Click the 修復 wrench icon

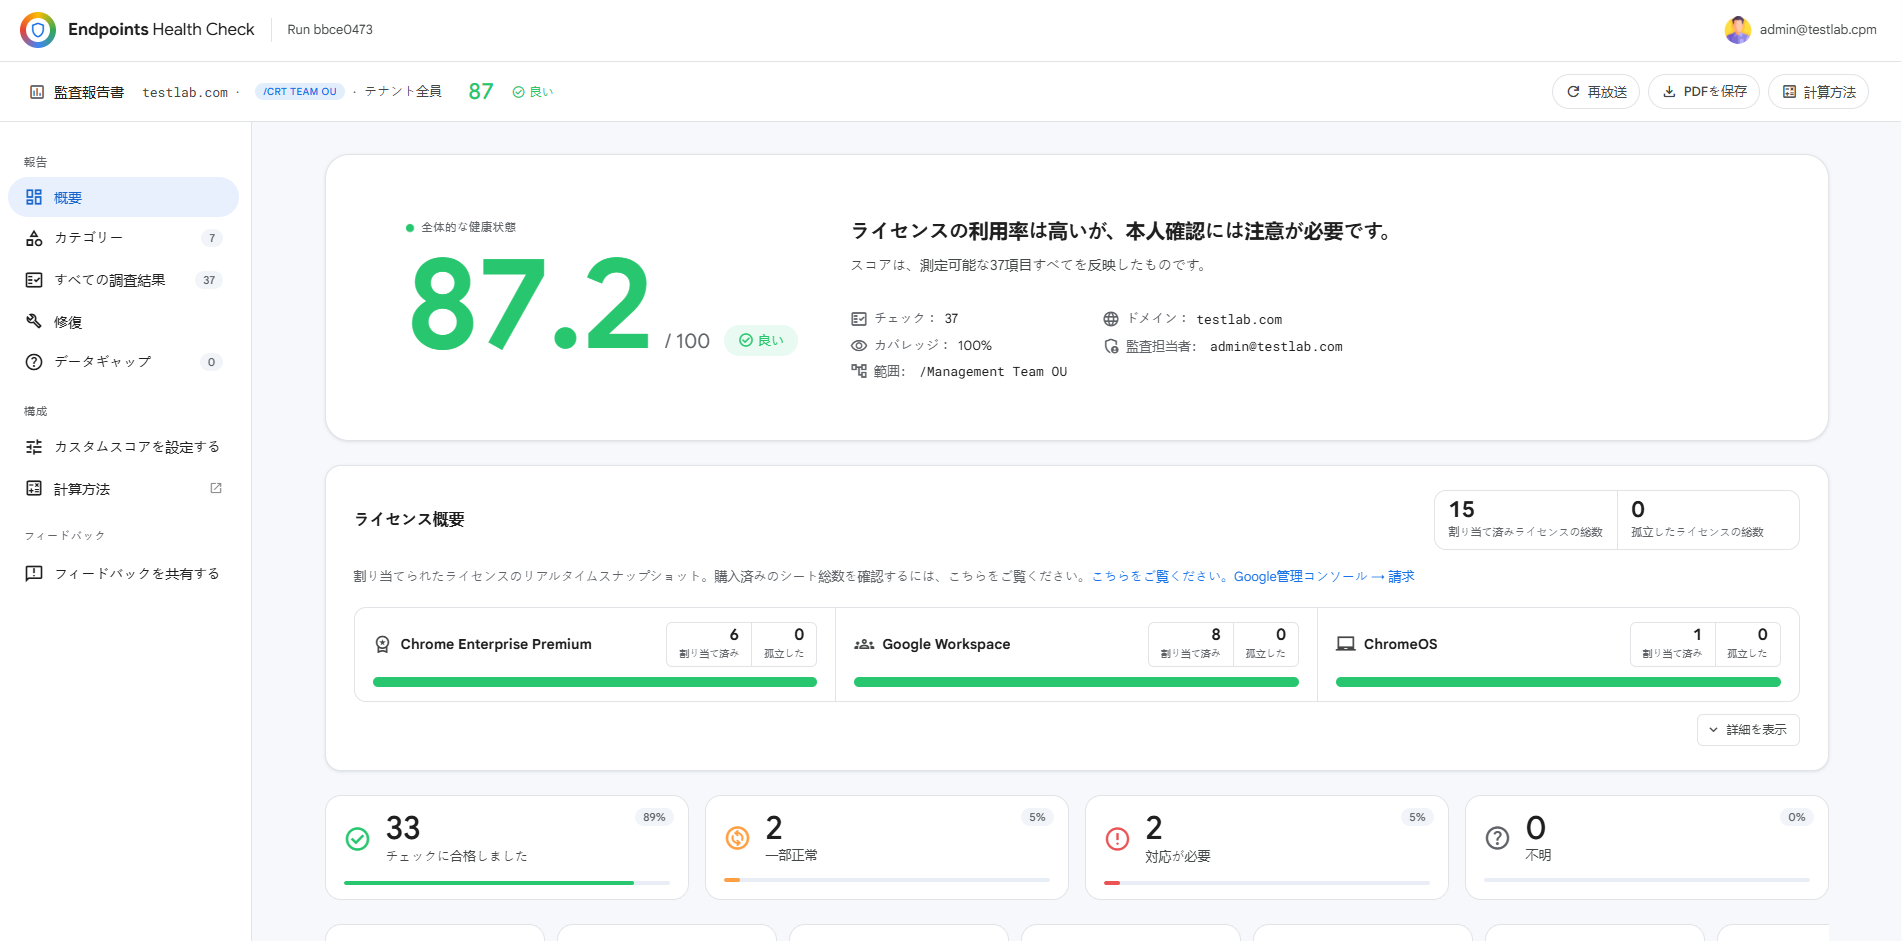click(34, 321)
